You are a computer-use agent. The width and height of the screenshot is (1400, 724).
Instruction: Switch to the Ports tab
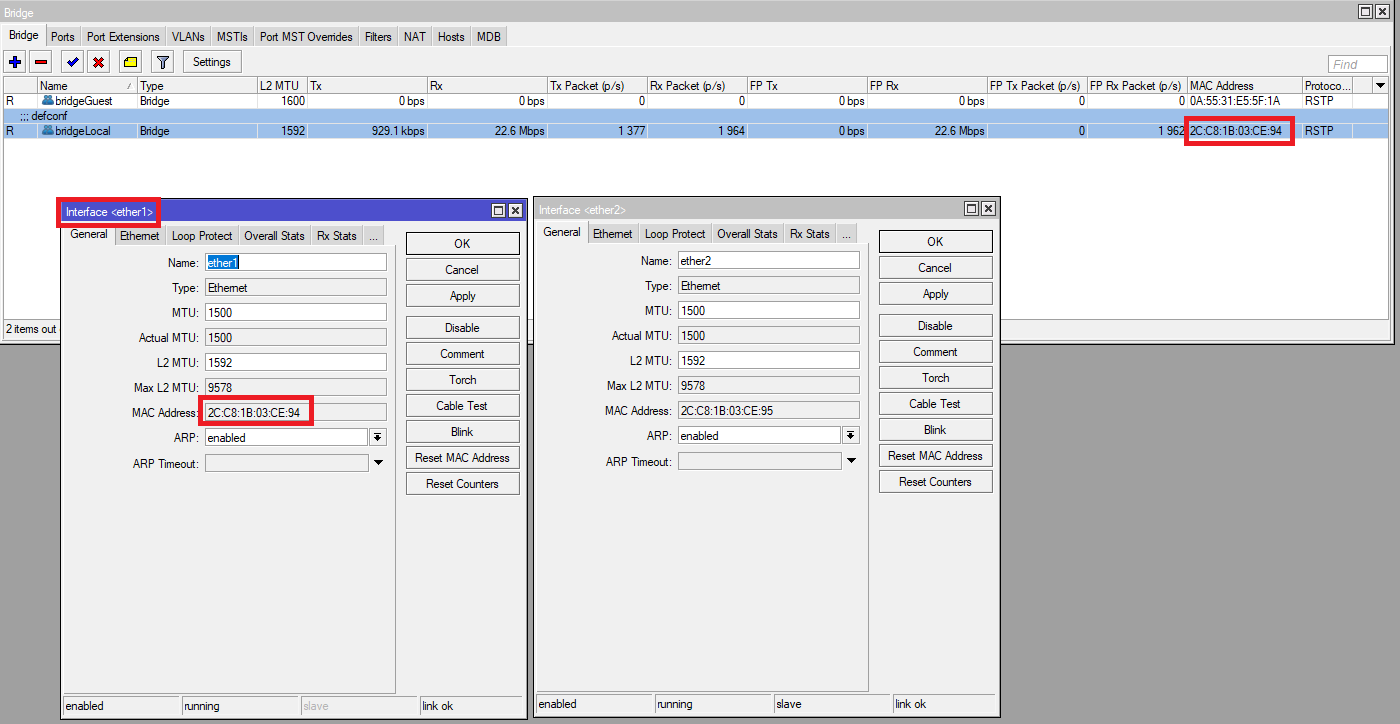click(x=63, y=37)
